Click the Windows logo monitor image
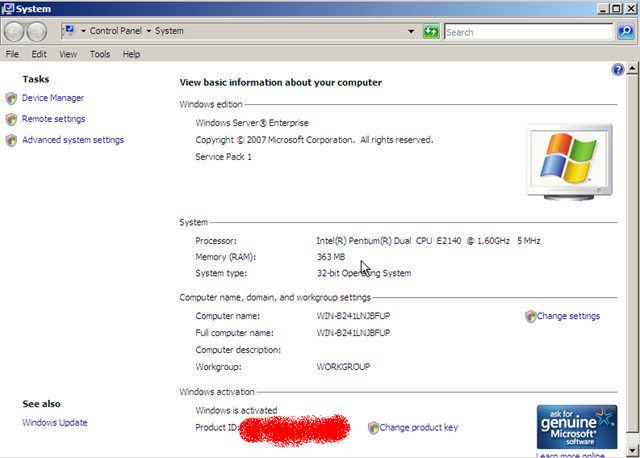 pyautogui.click(x=570, y=162)
